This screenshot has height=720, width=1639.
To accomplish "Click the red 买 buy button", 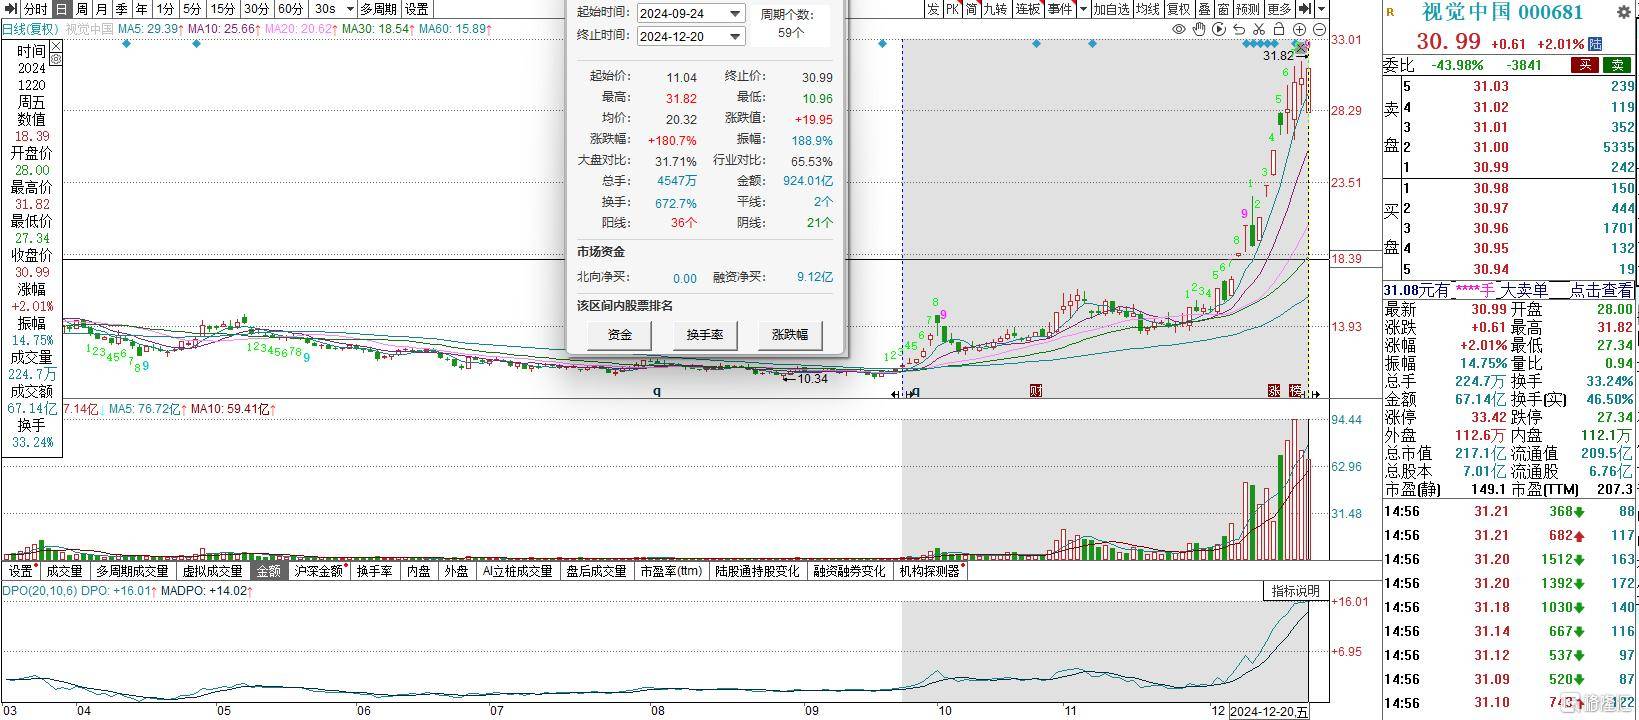I will [1584, 65].
